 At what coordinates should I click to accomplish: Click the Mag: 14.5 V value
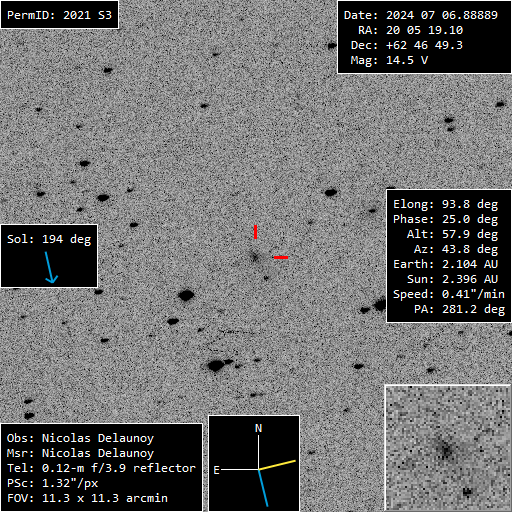[x=389, y=60]
